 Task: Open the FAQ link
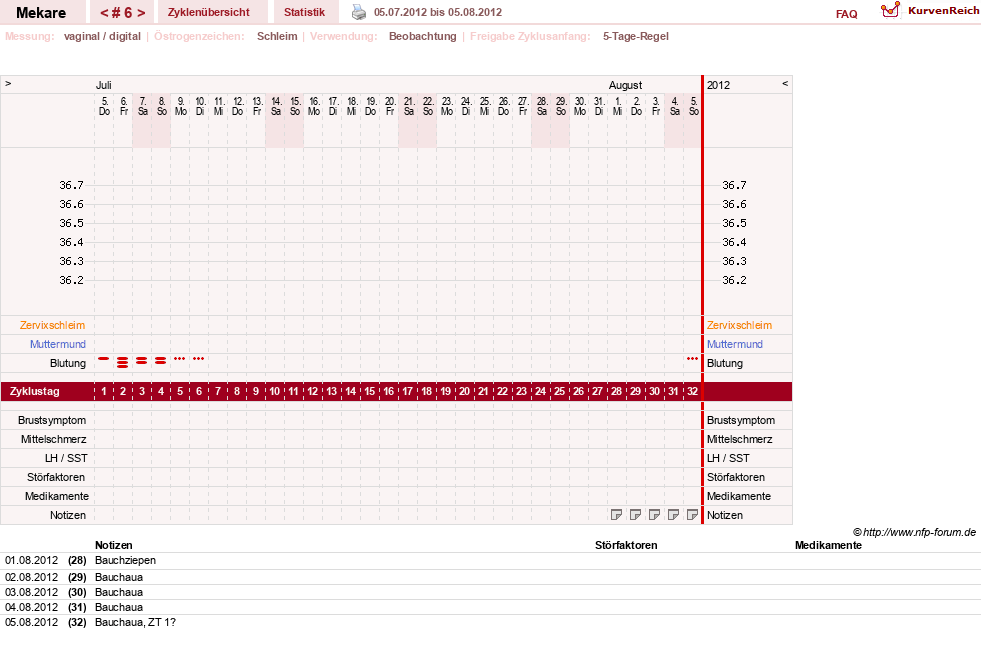846,14
